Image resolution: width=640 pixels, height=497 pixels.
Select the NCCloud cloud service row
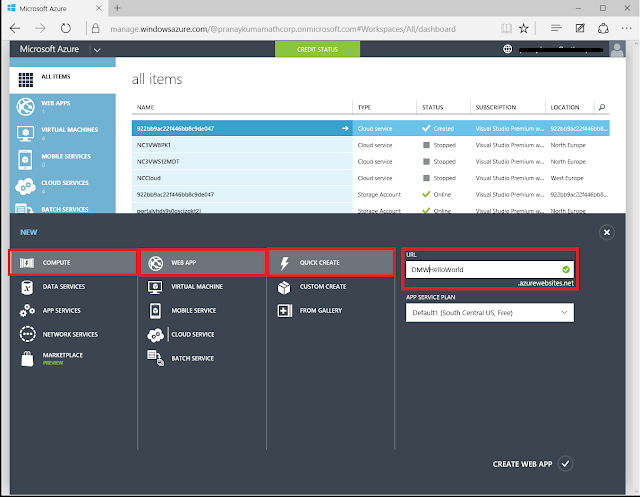click(x=371, y=178)
